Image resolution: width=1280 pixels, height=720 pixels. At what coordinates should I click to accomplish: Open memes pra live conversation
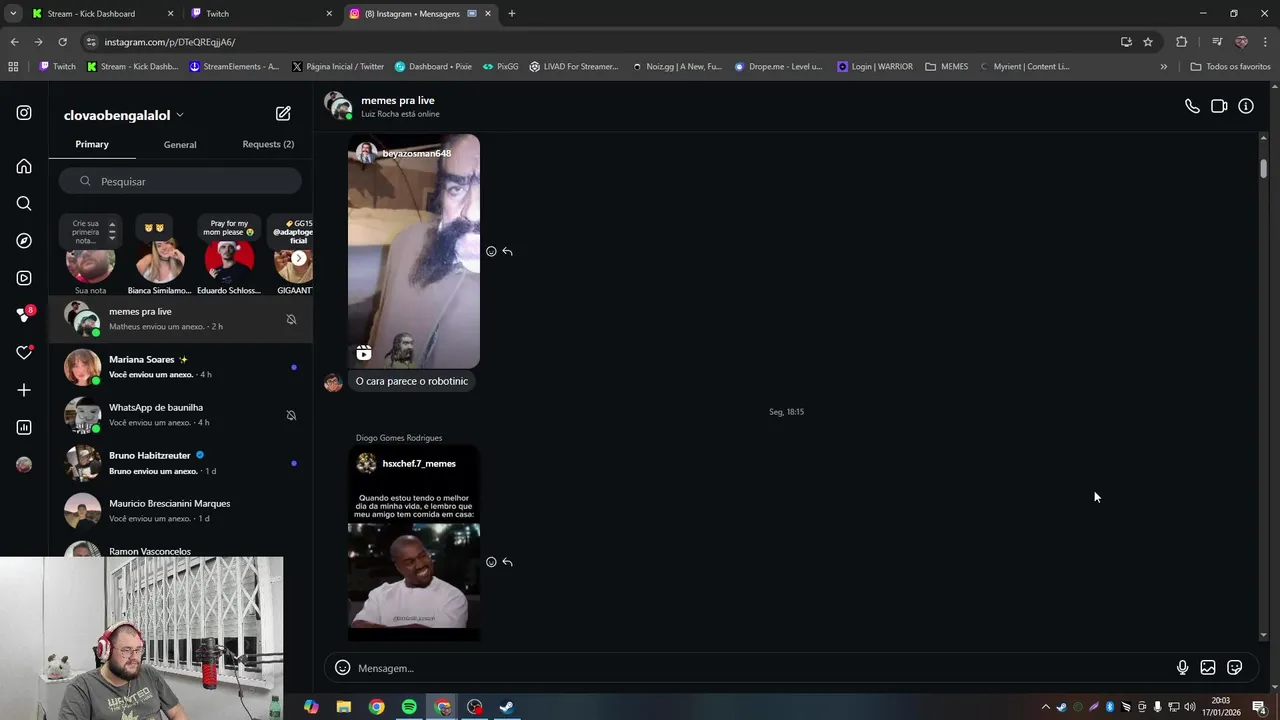(181, 319)
